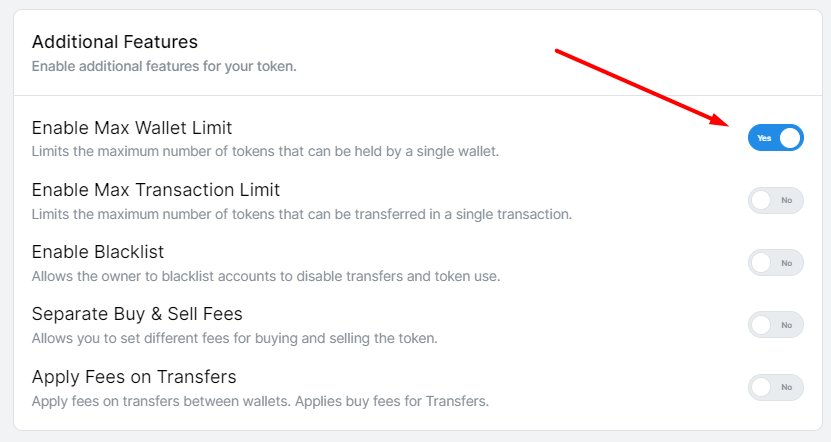Click the 'Enable additional features for your token' subtitle

(164, 67)
